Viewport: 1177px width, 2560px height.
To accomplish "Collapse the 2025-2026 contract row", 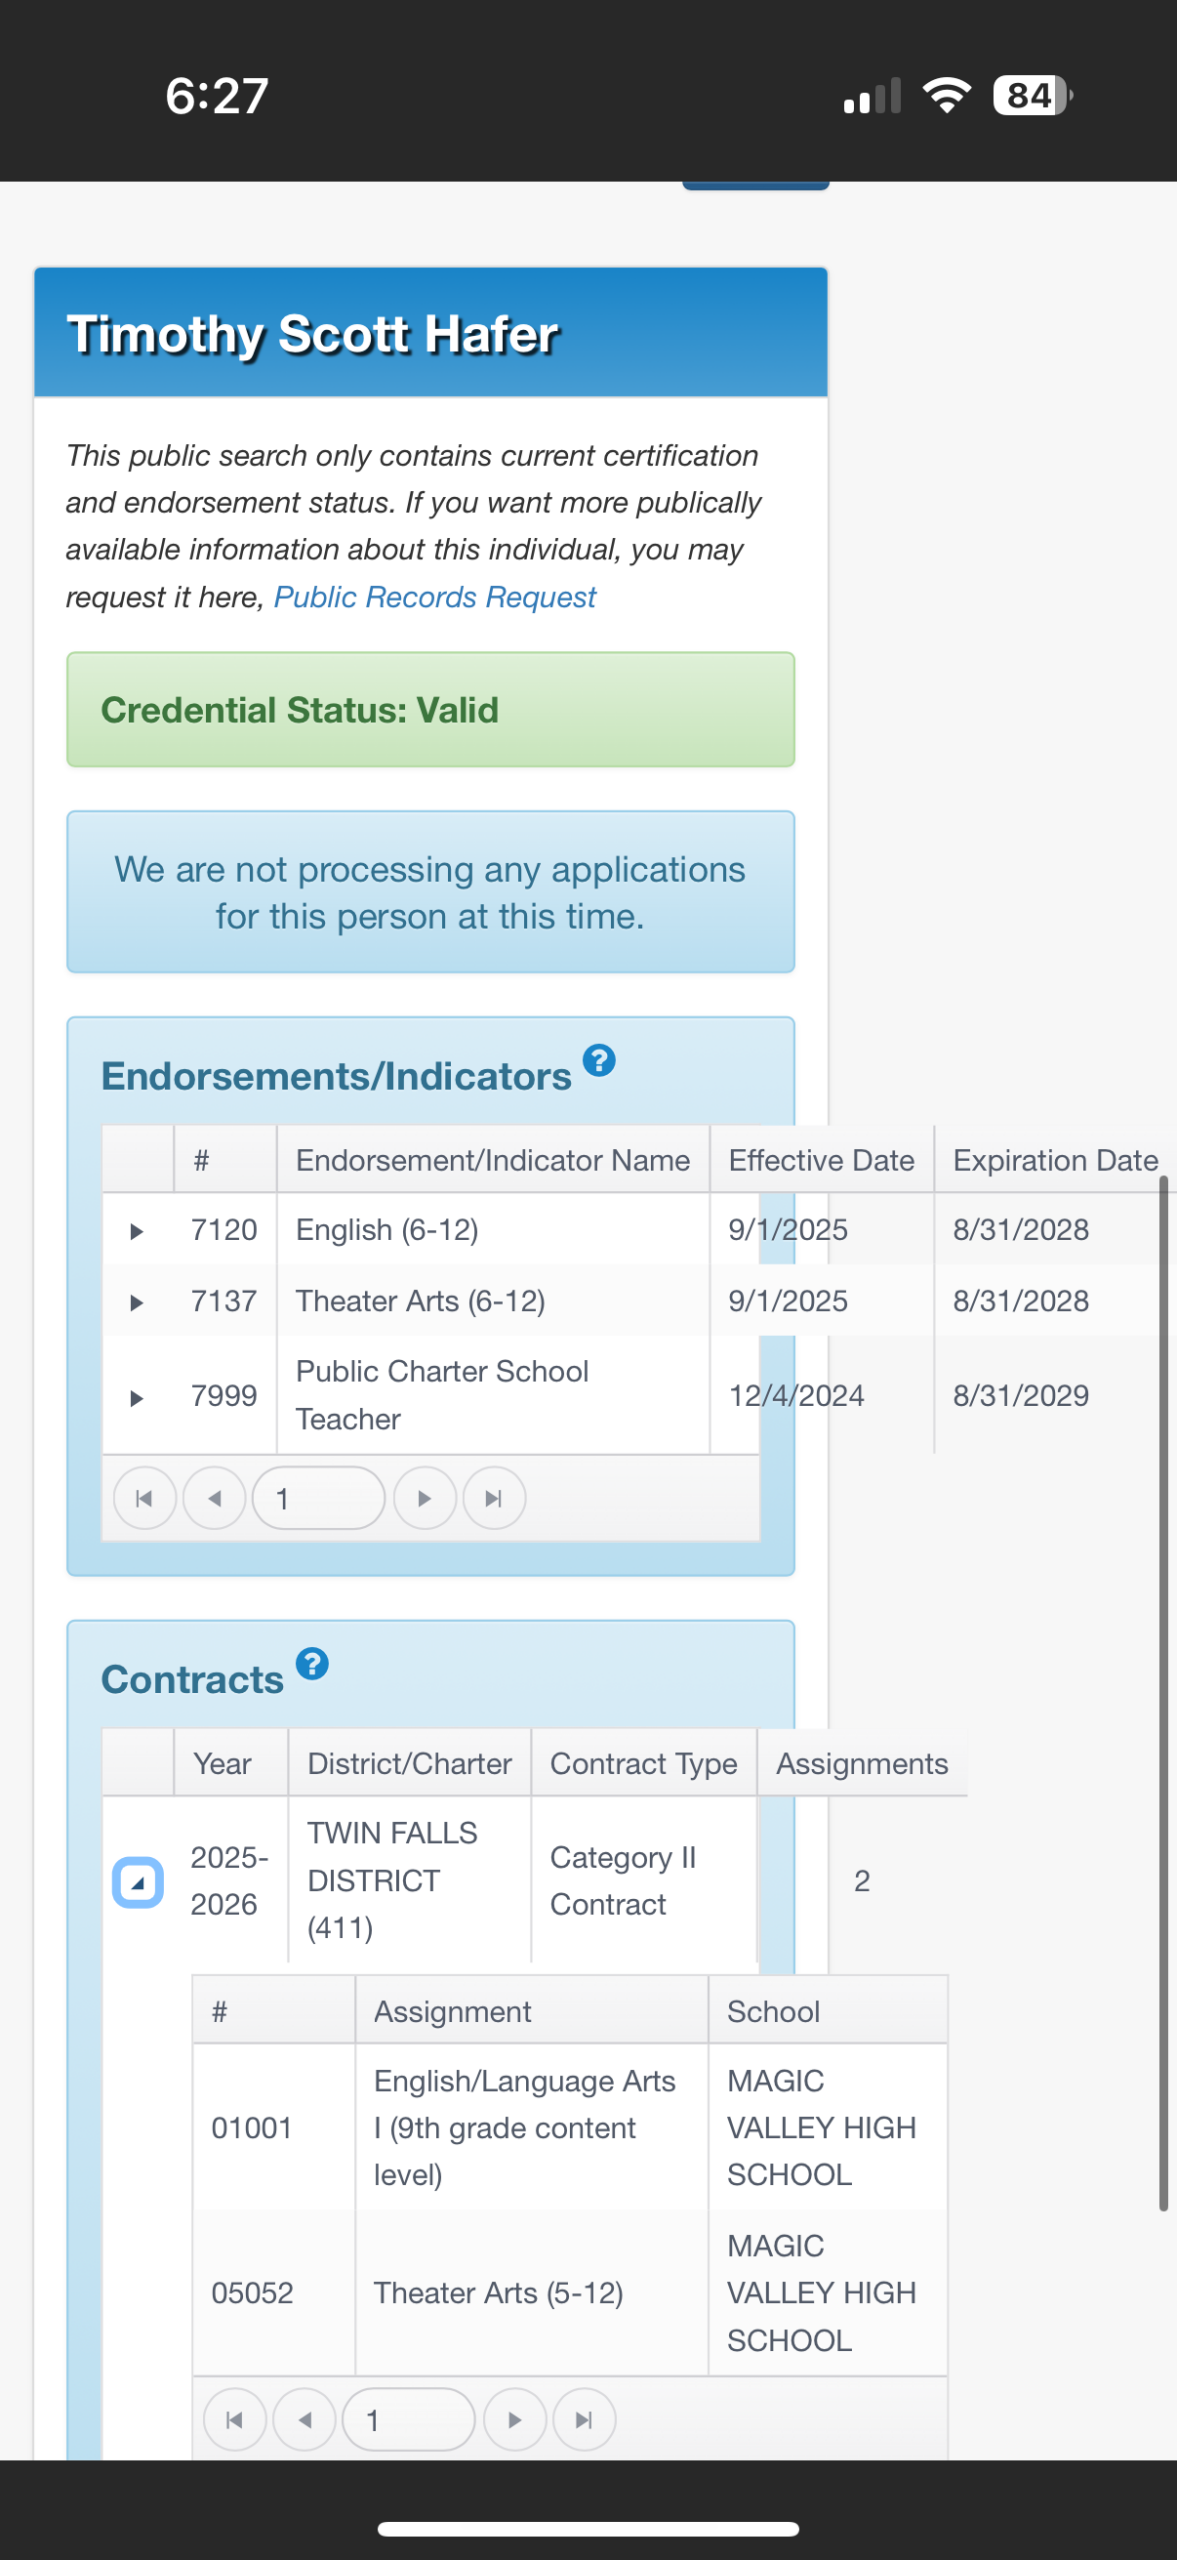I will pos(138,1883).
